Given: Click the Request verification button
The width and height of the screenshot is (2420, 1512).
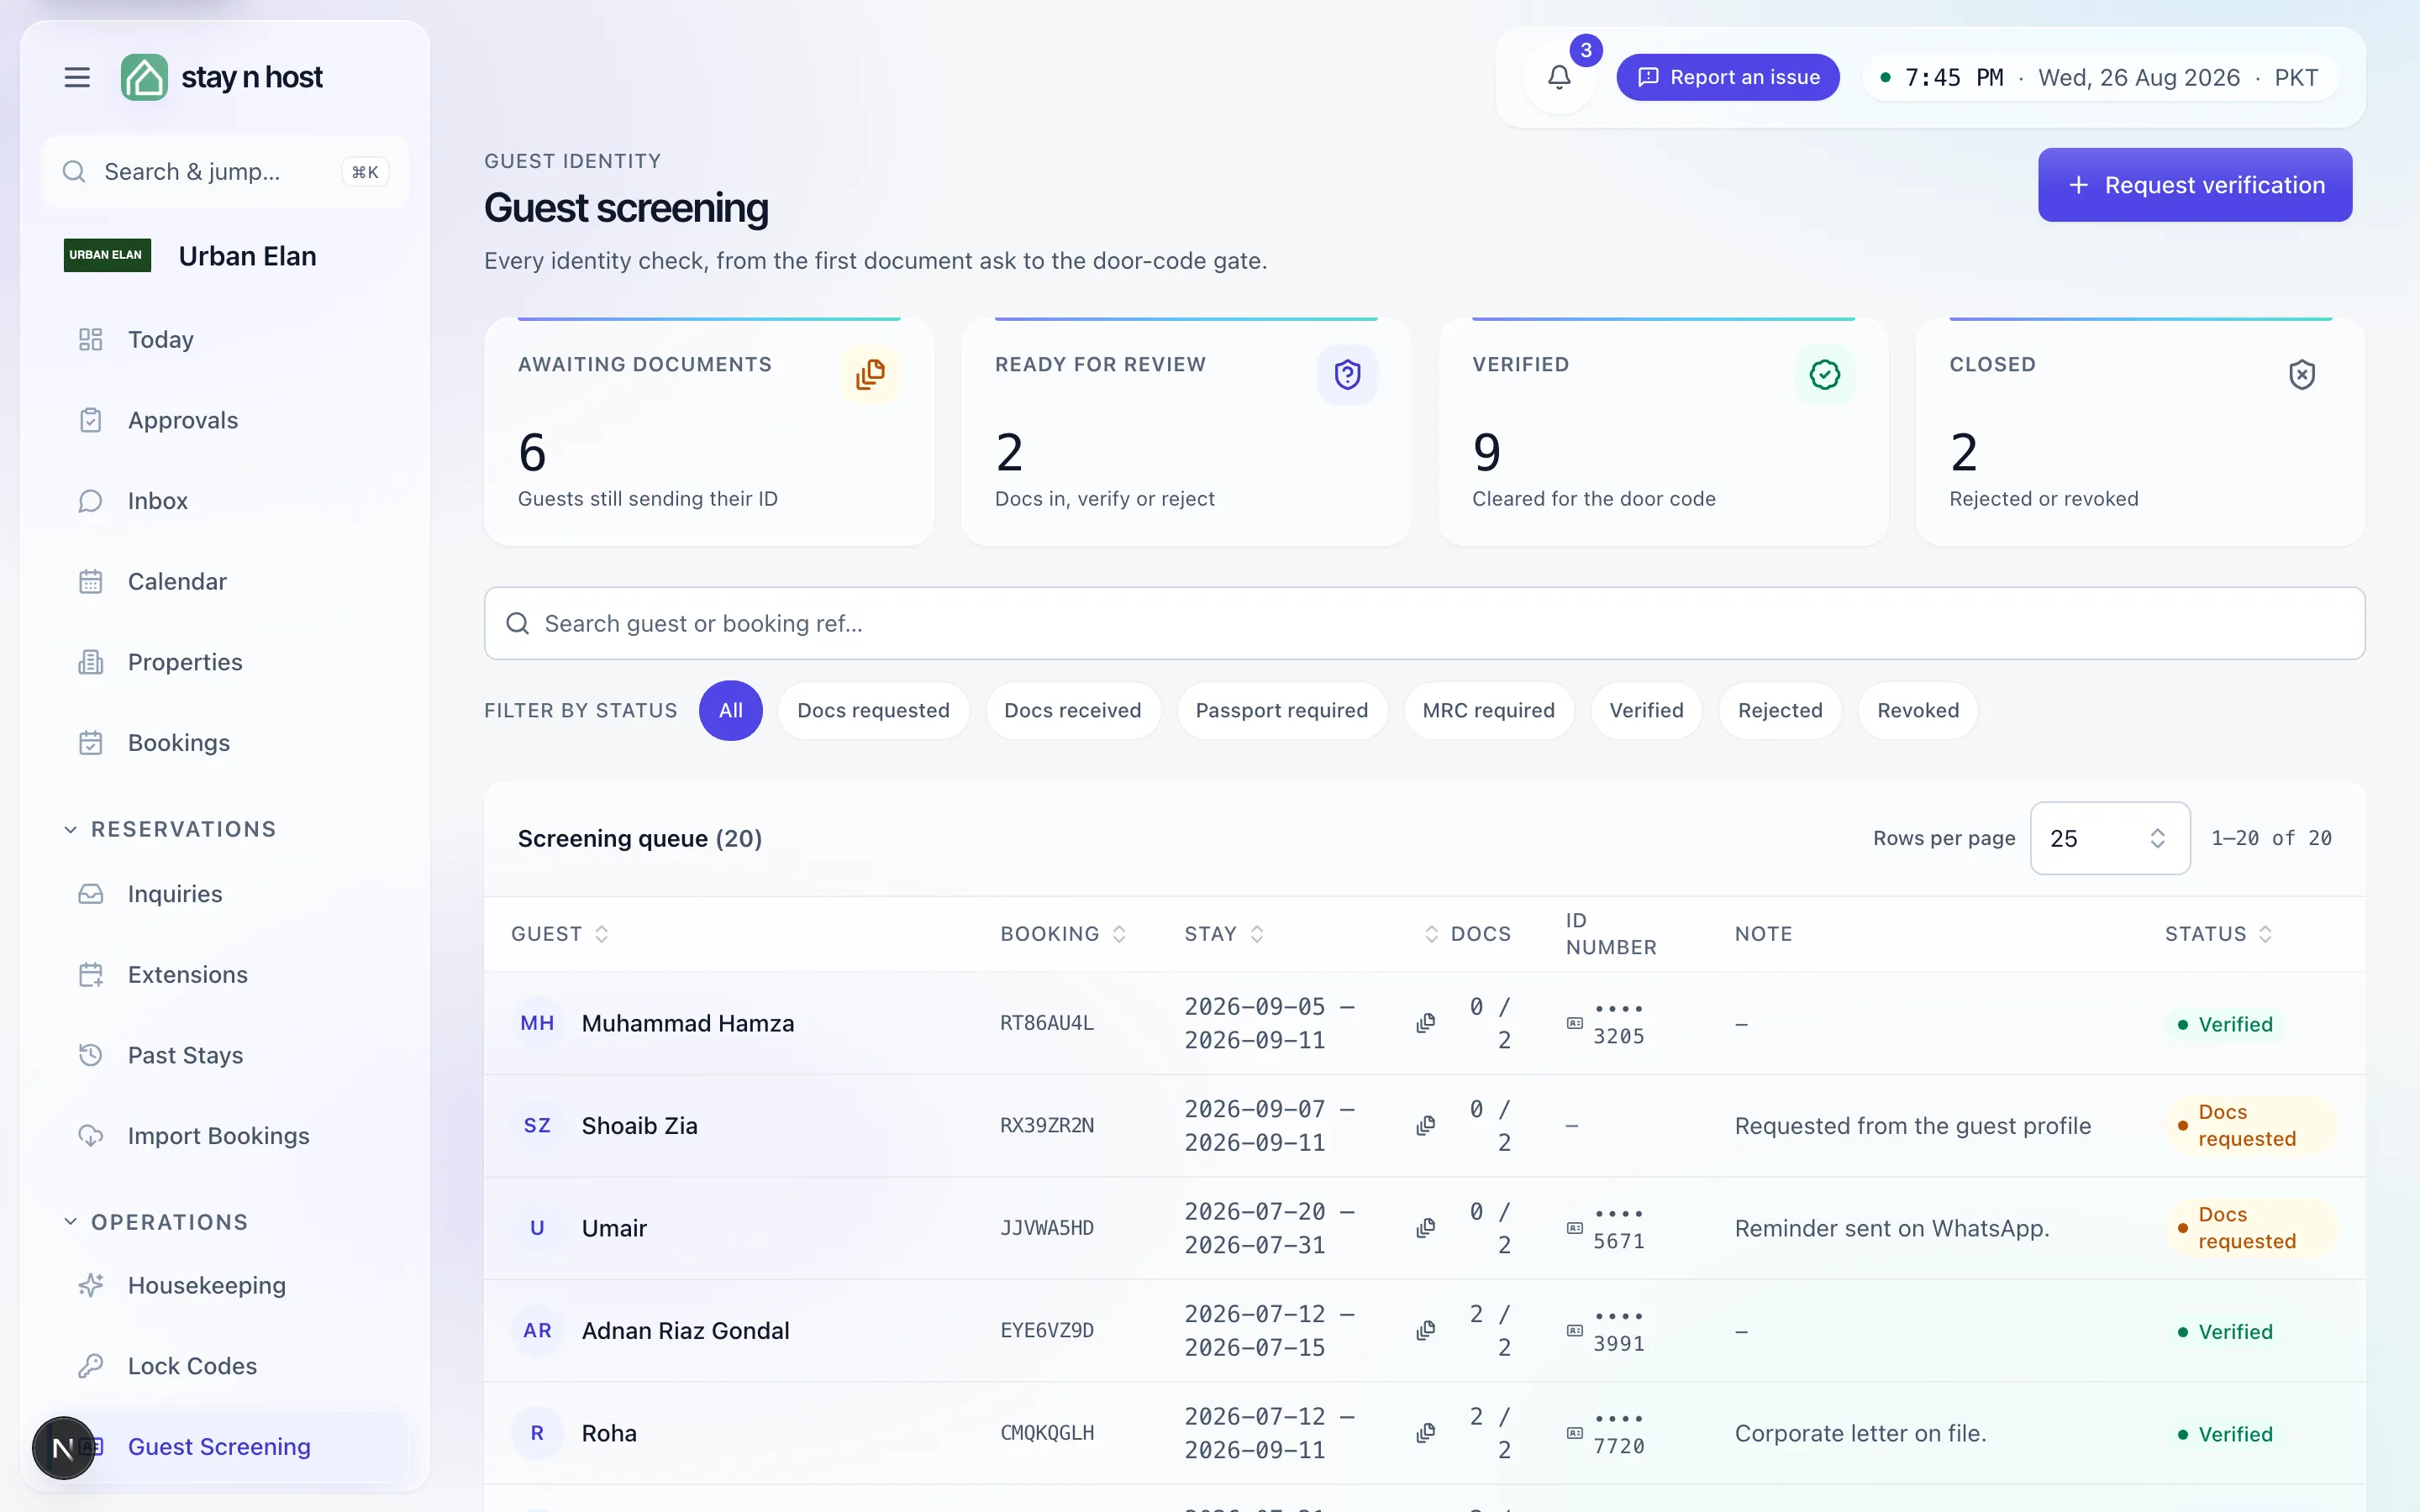Looking at the screenshot, I should [x=2195, y=185].
